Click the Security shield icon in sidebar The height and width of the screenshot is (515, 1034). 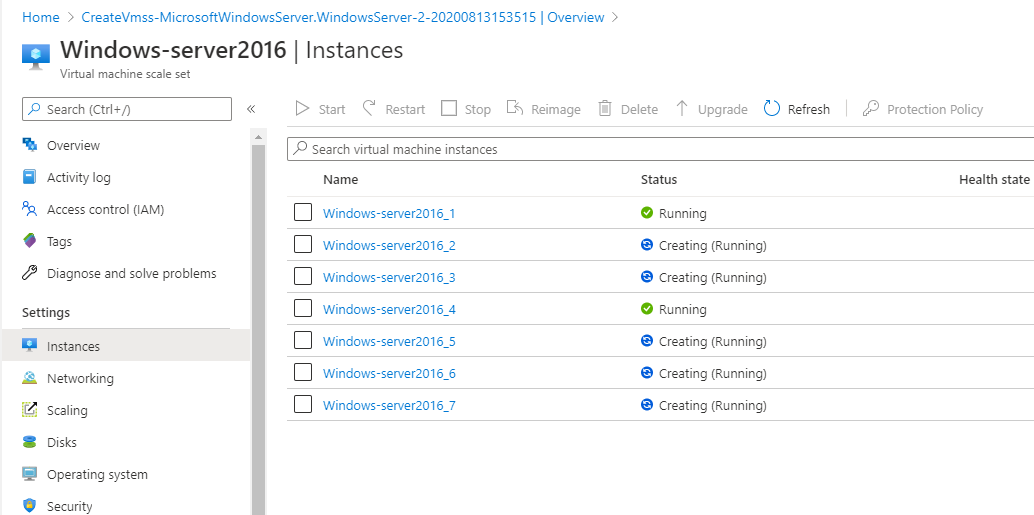click(30, 506)
